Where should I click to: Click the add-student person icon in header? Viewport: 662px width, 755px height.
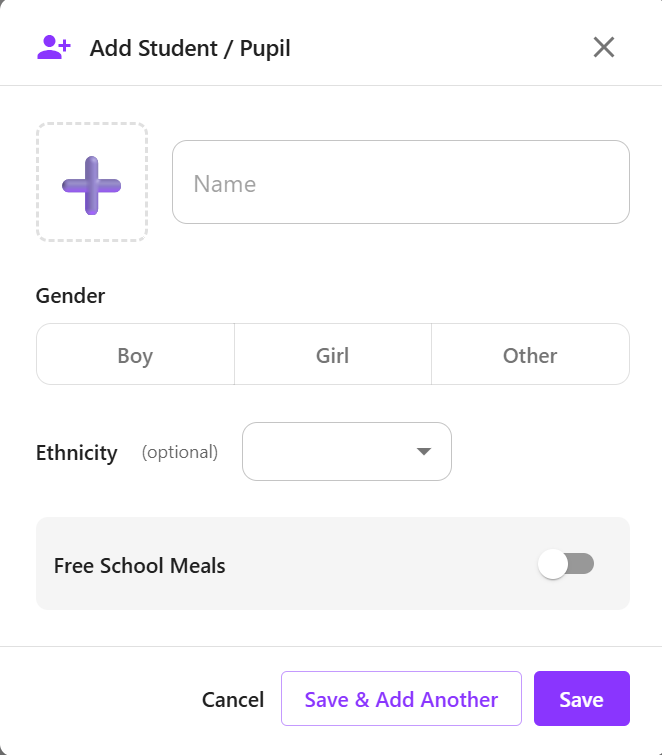coord(53,47)
